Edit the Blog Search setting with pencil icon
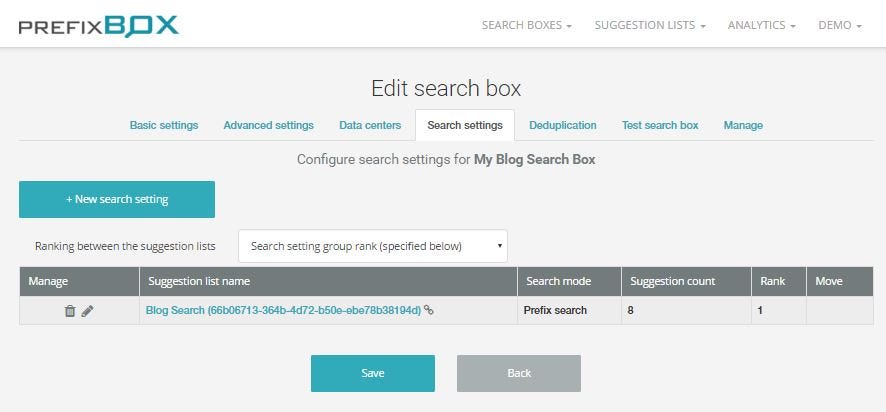Image resolution: width=886 pixels, height=412 pixels. [87, 311]
